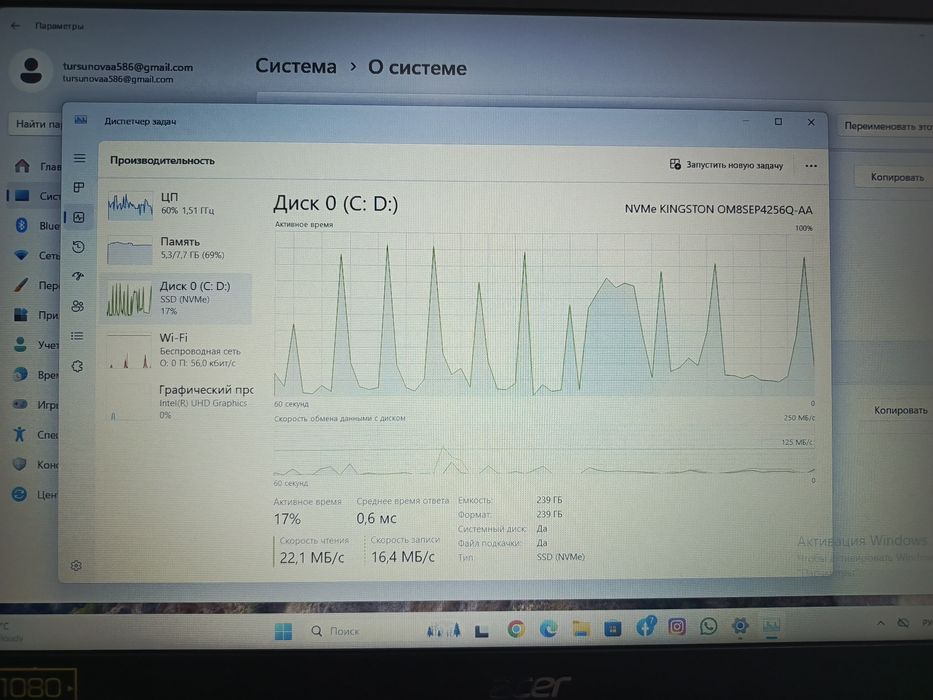Click the NVMe KINGSTON model name
The width and height of the screenshot is (933, 700).
[718, 210]
